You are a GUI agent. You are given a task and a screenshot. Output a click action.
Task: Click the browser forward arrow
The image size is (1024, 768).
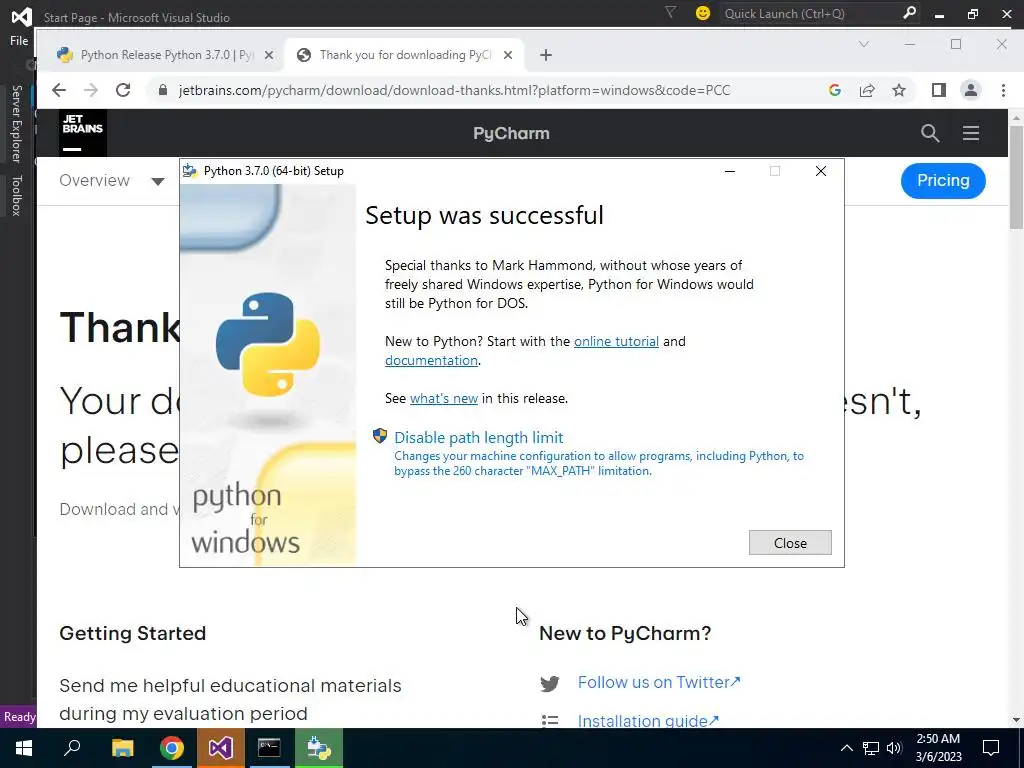coord(91,90)
